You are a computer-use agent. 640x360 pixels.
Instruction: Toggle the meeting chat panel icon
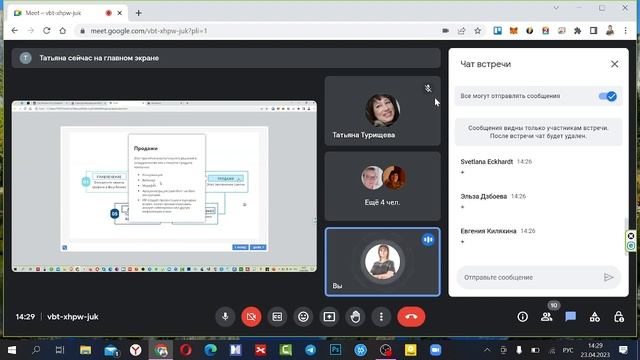[x=571, y=317]
